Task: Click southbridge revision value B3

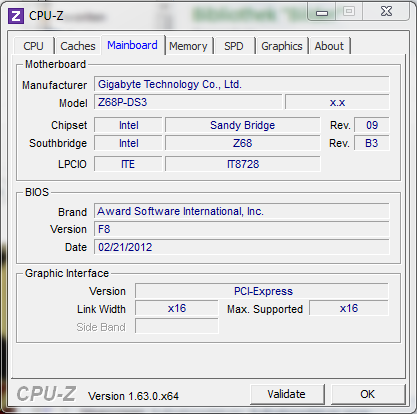Action: (x=372, y=143)
